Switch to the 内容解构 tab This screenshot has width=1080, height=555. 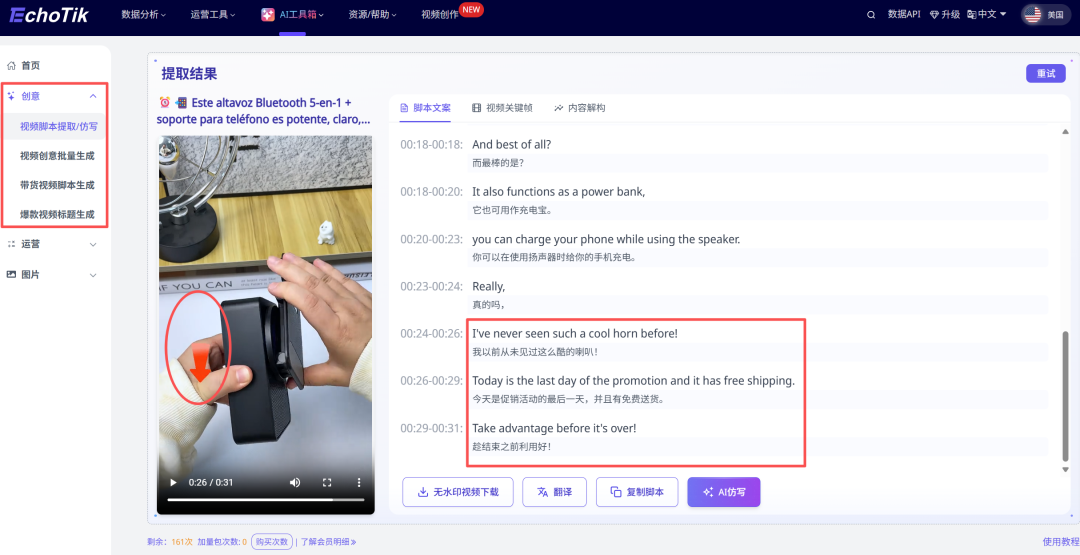coord(580,108)
